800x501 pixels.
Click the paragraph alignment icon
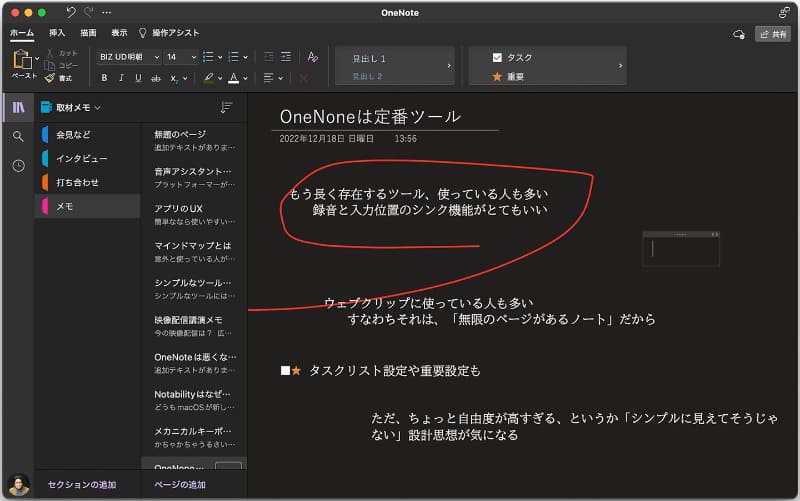(x=268, y=78)
